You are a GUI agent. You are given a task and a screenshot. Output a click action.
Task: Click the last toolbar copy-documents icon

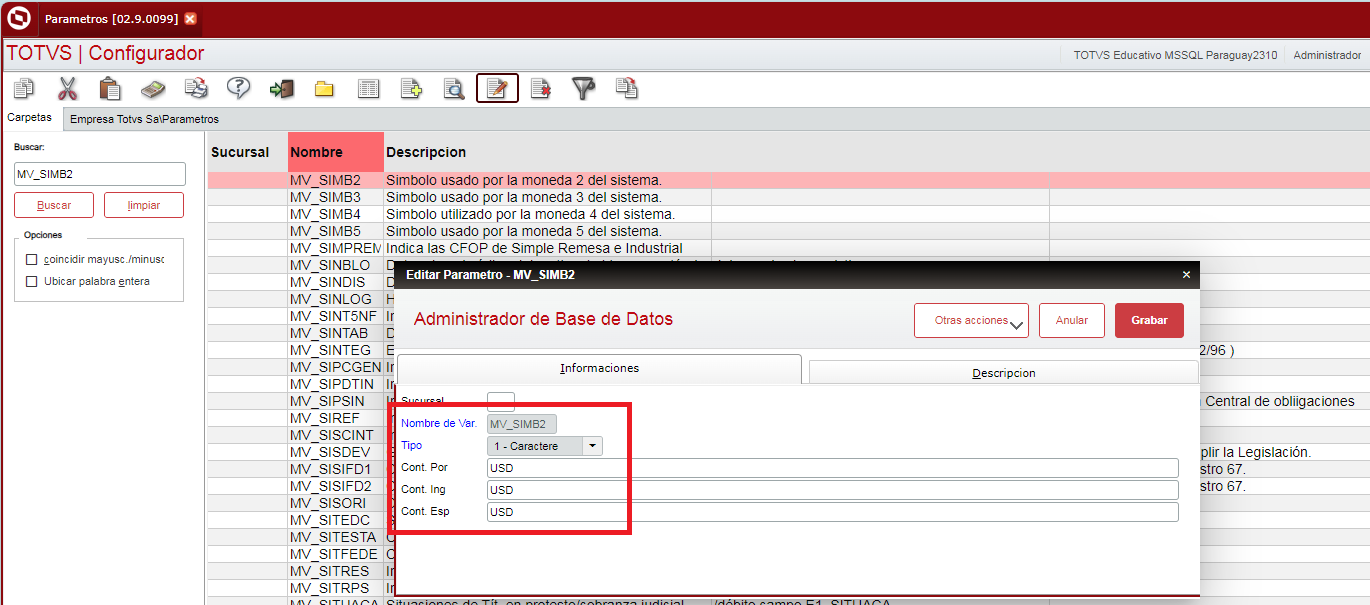coord(626,89)
